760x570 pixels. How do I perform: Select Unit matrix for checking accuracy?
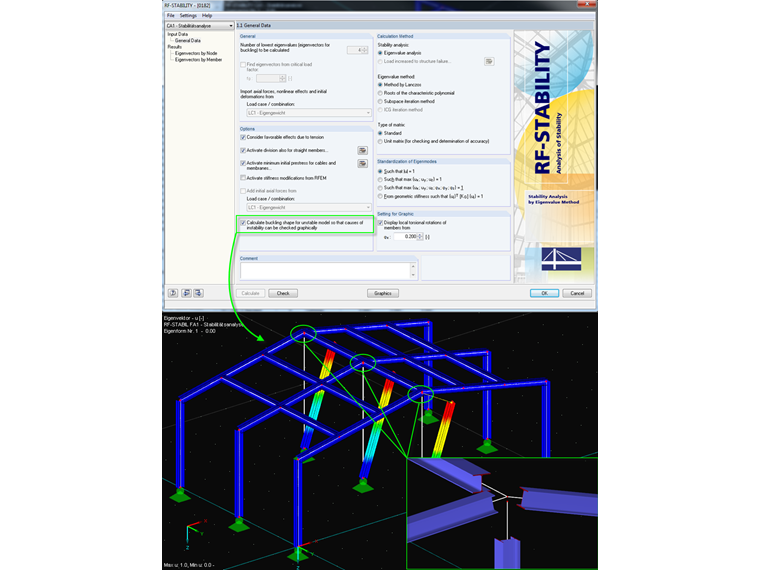click(x=380, y=142)
